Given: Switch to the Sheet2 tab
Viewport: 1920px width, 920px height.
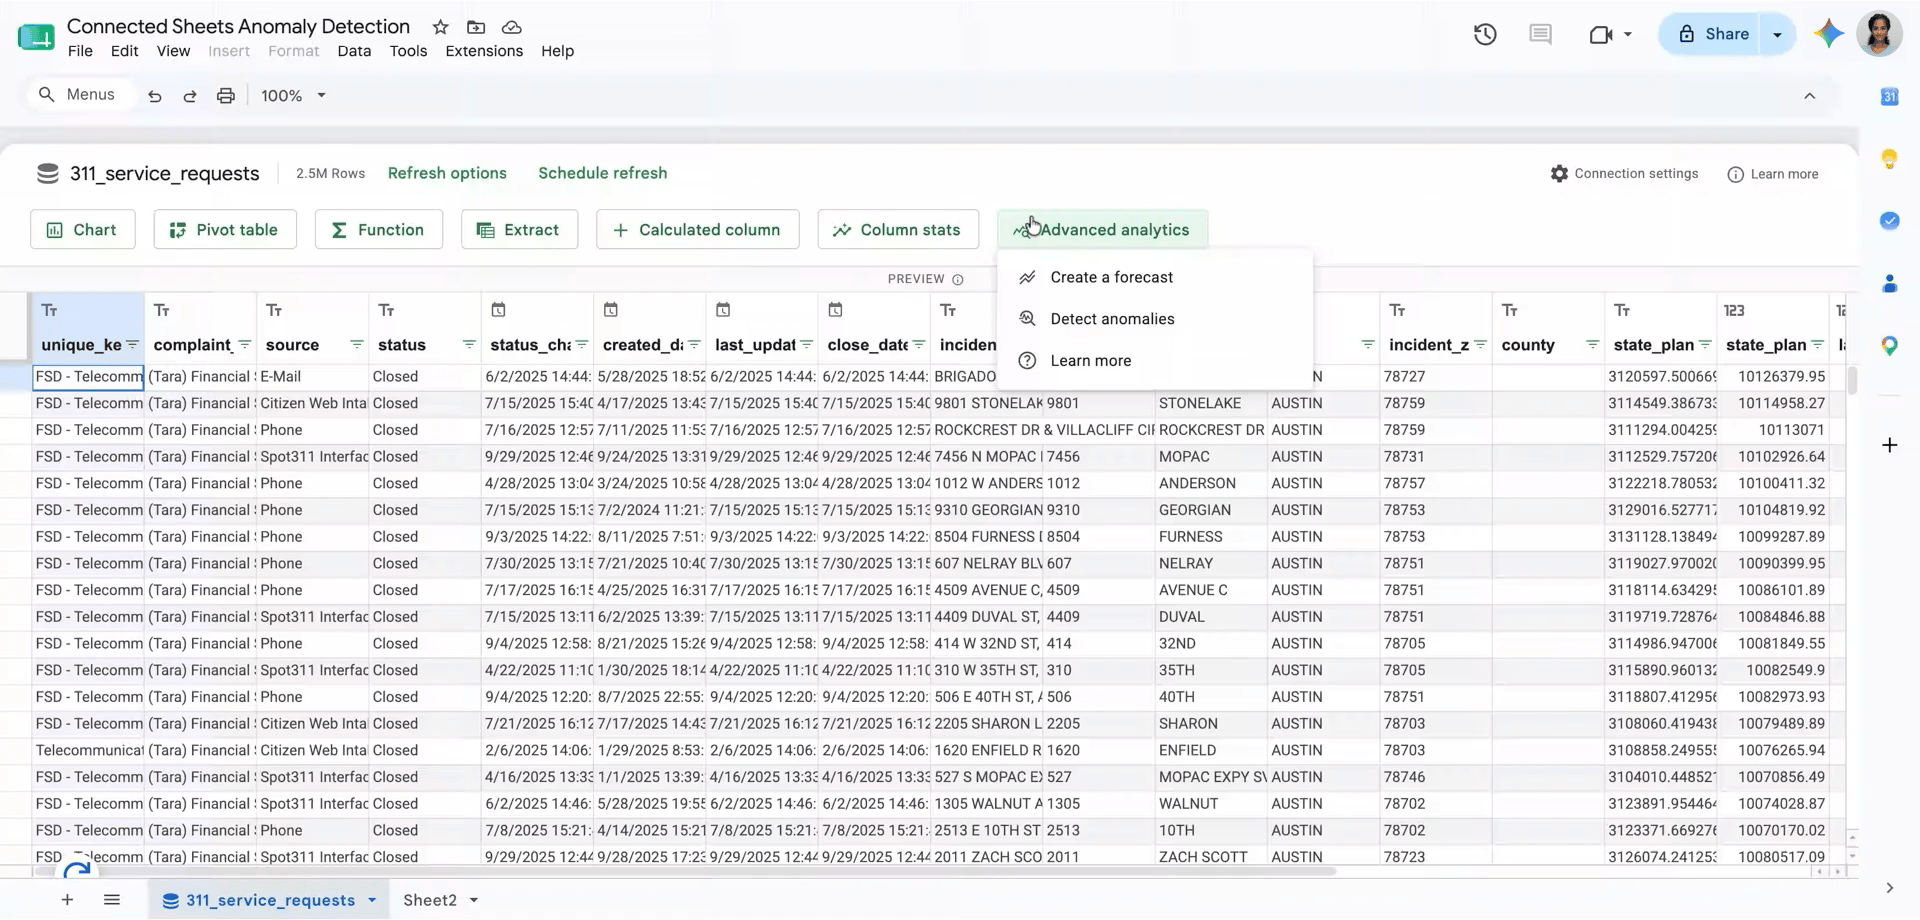Looking at the screenshot, I should [430, 900].
